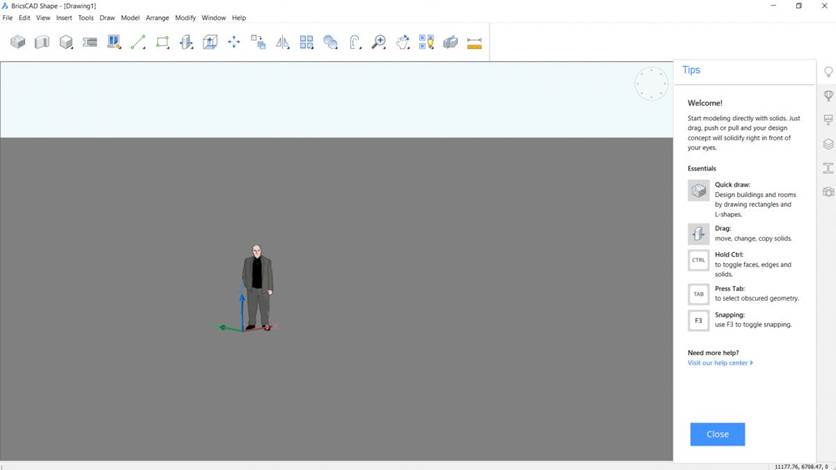Open the Insert menu

[64, 18]
